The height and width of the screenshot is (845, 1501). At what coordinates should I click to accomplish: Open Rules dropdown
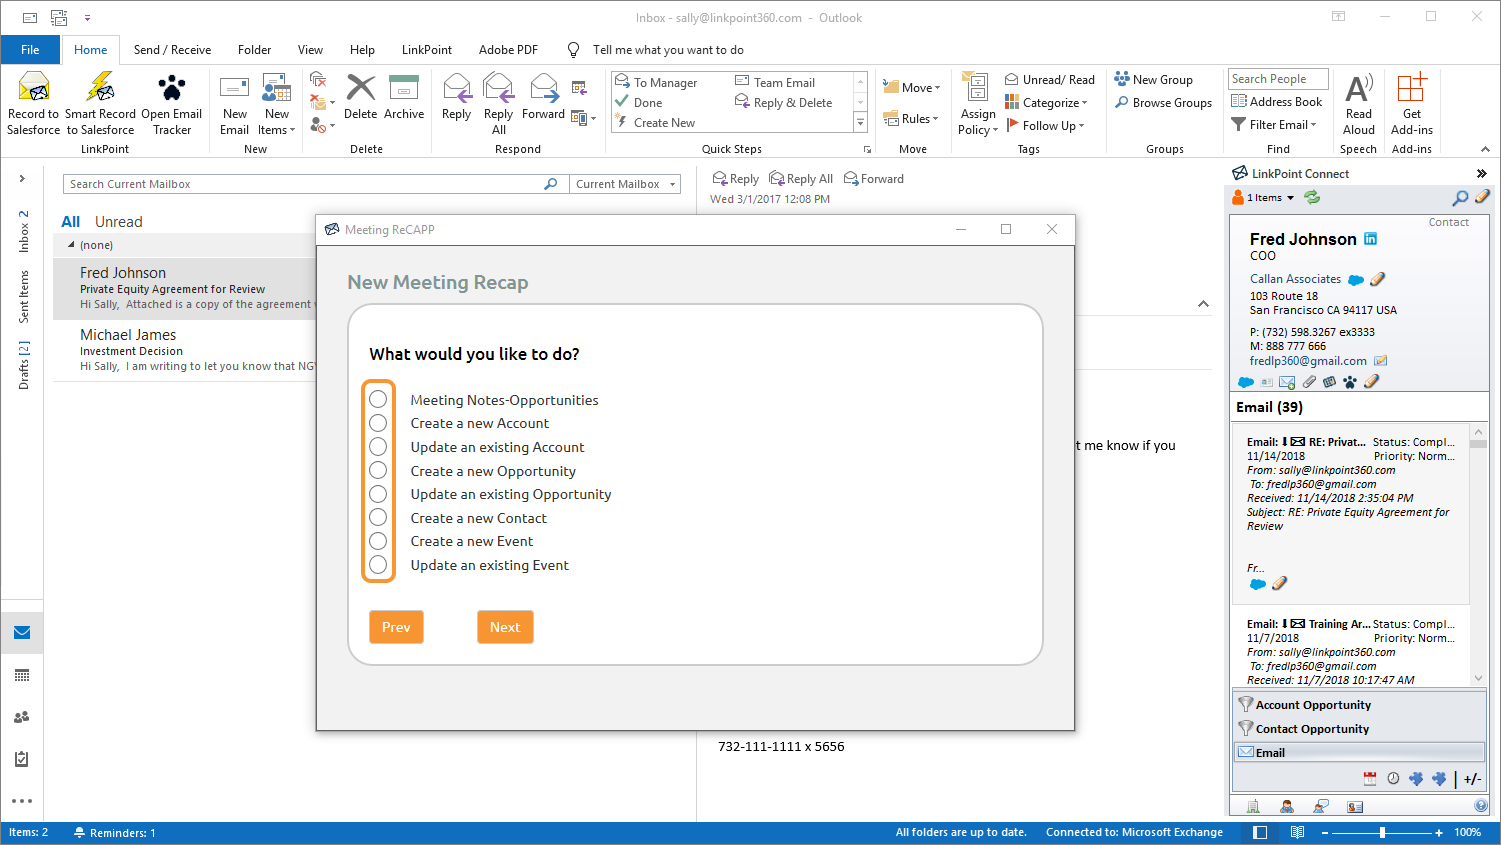pos(911,119)
